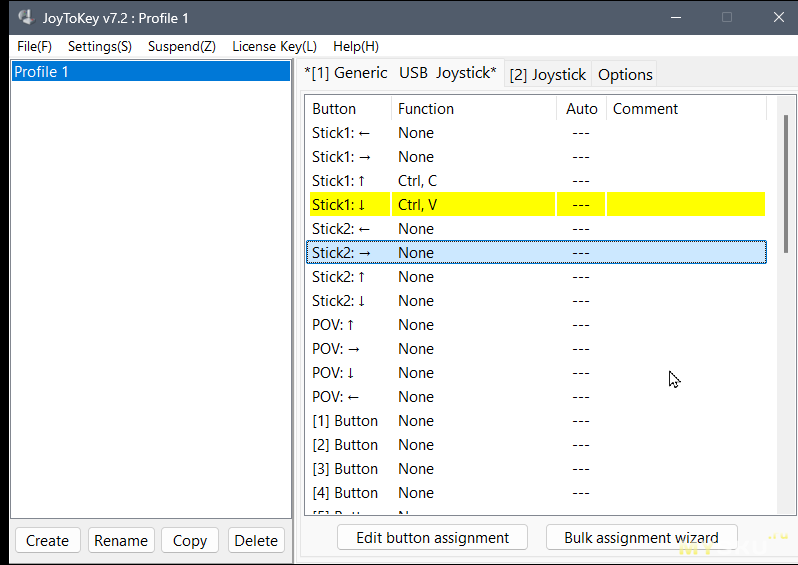Click the Copy profile button

pyautogui.click(x=189, y=540)
